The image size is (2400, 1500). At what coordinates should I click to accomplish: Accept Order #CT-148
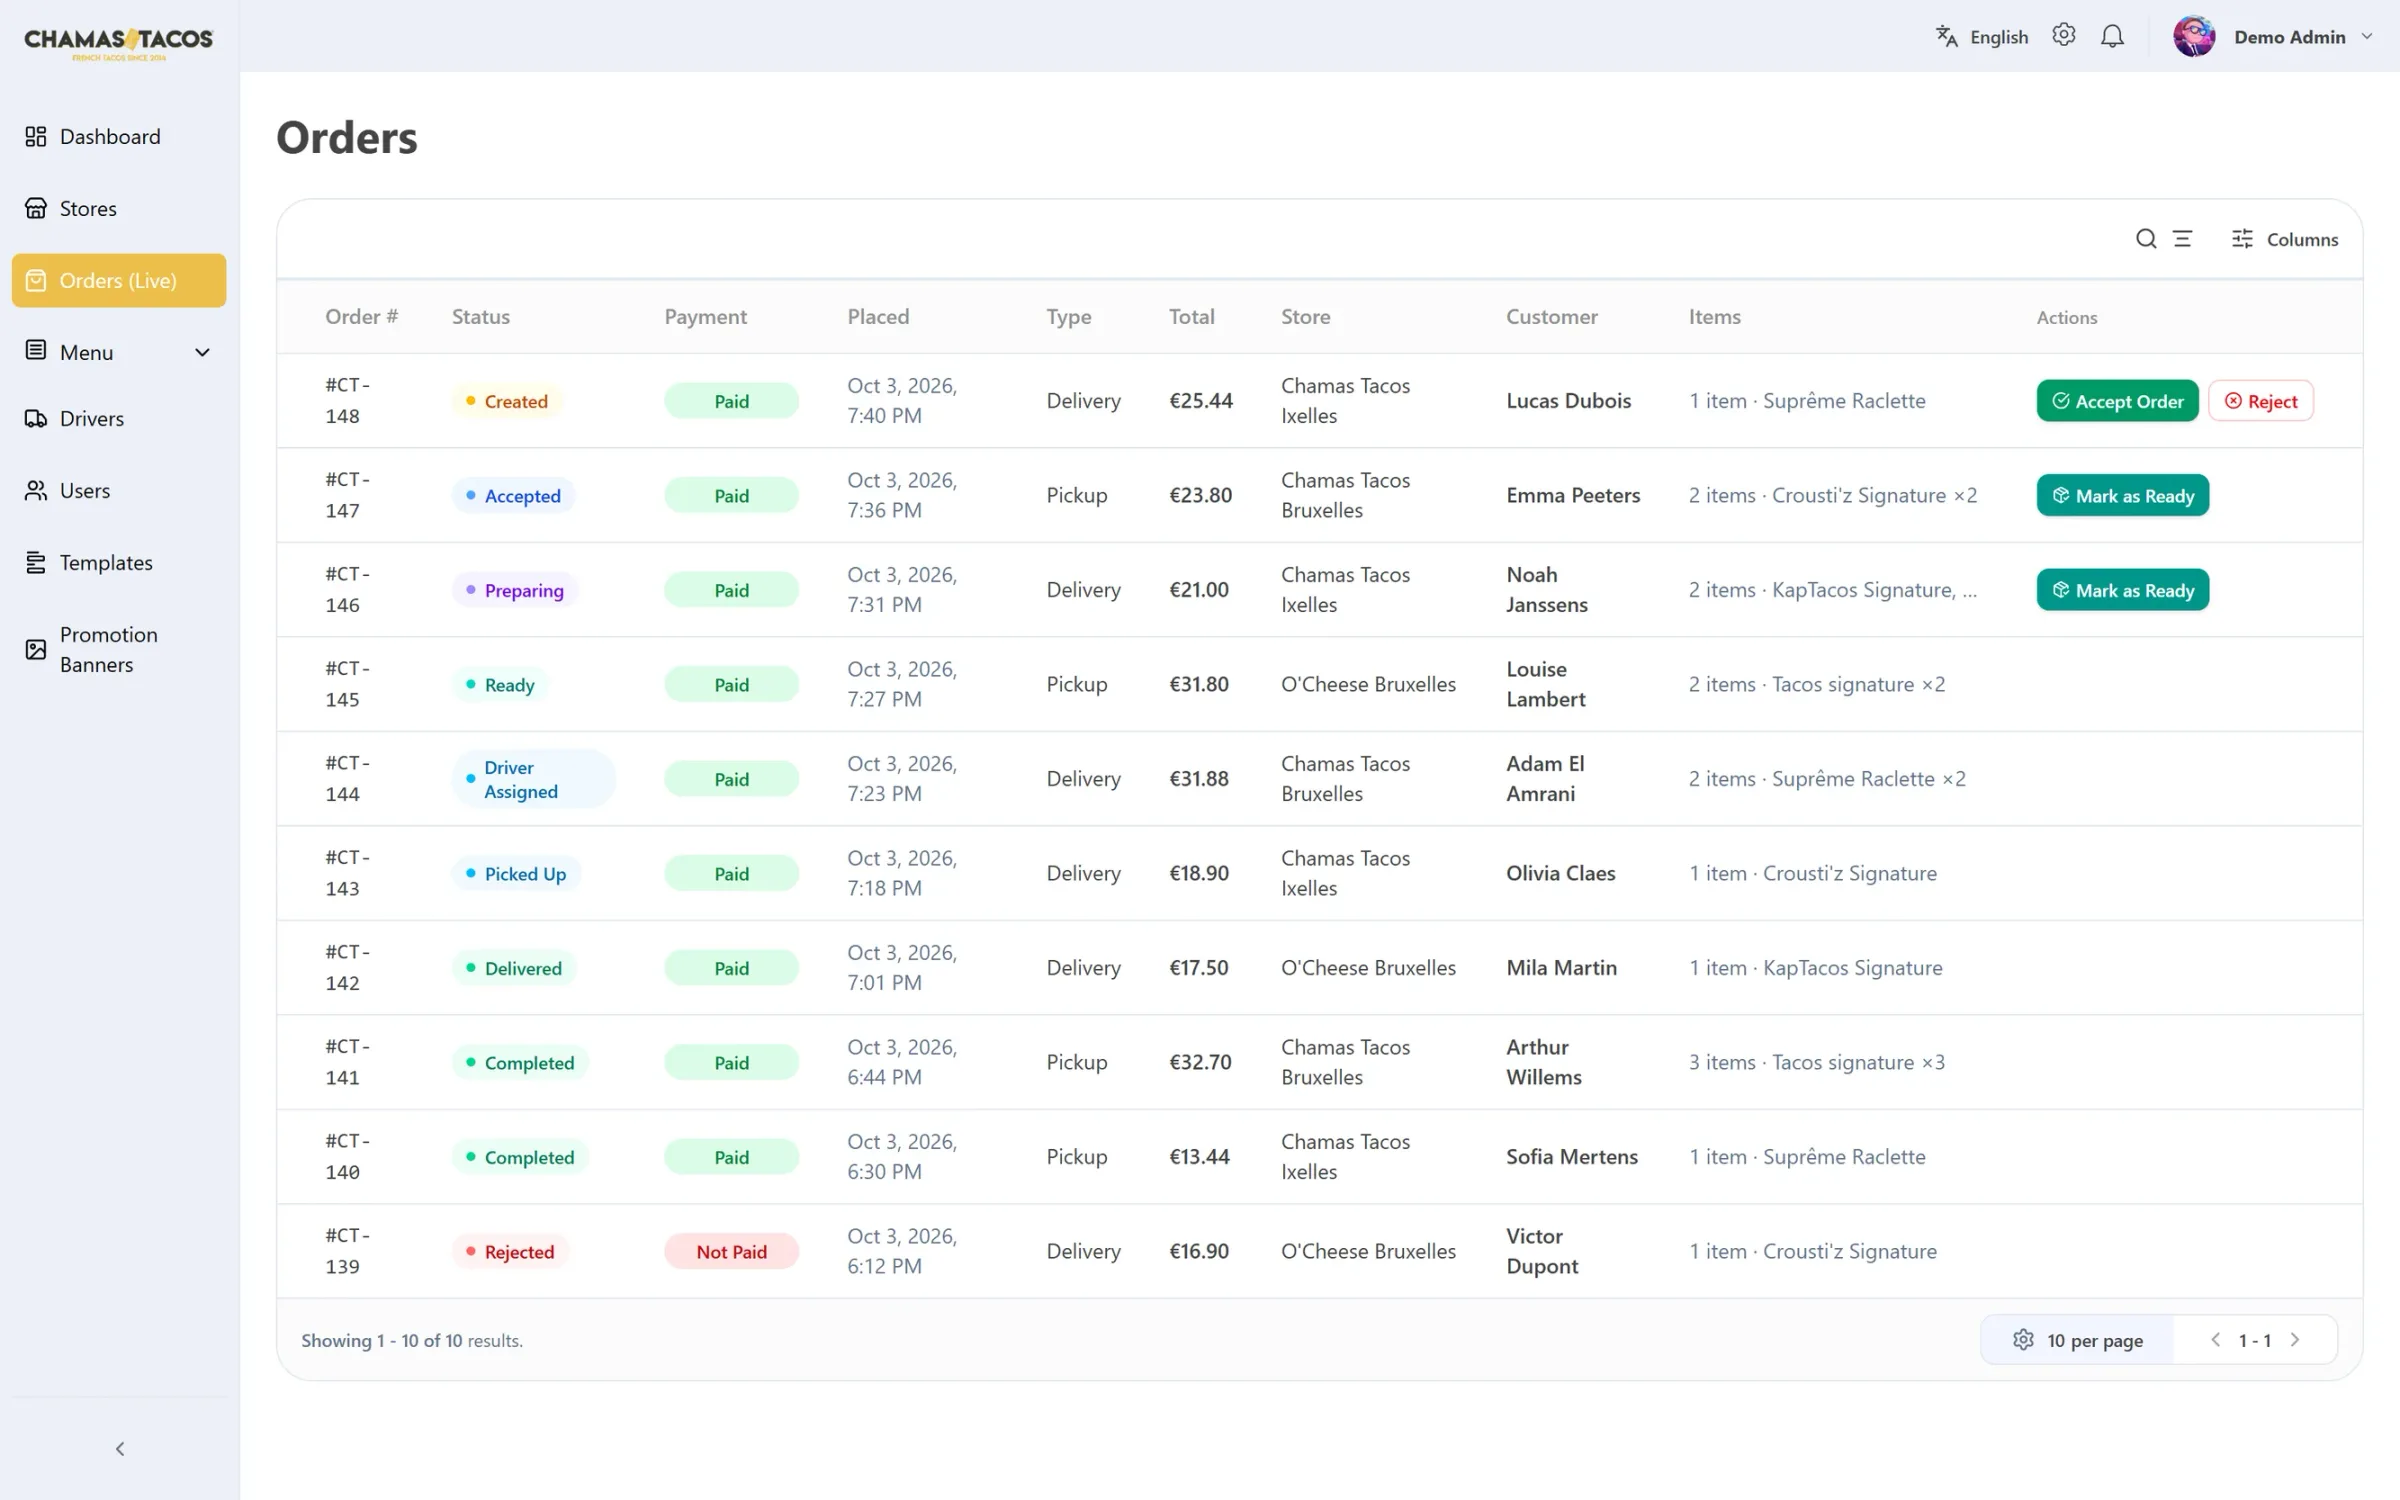(2117, 401)
